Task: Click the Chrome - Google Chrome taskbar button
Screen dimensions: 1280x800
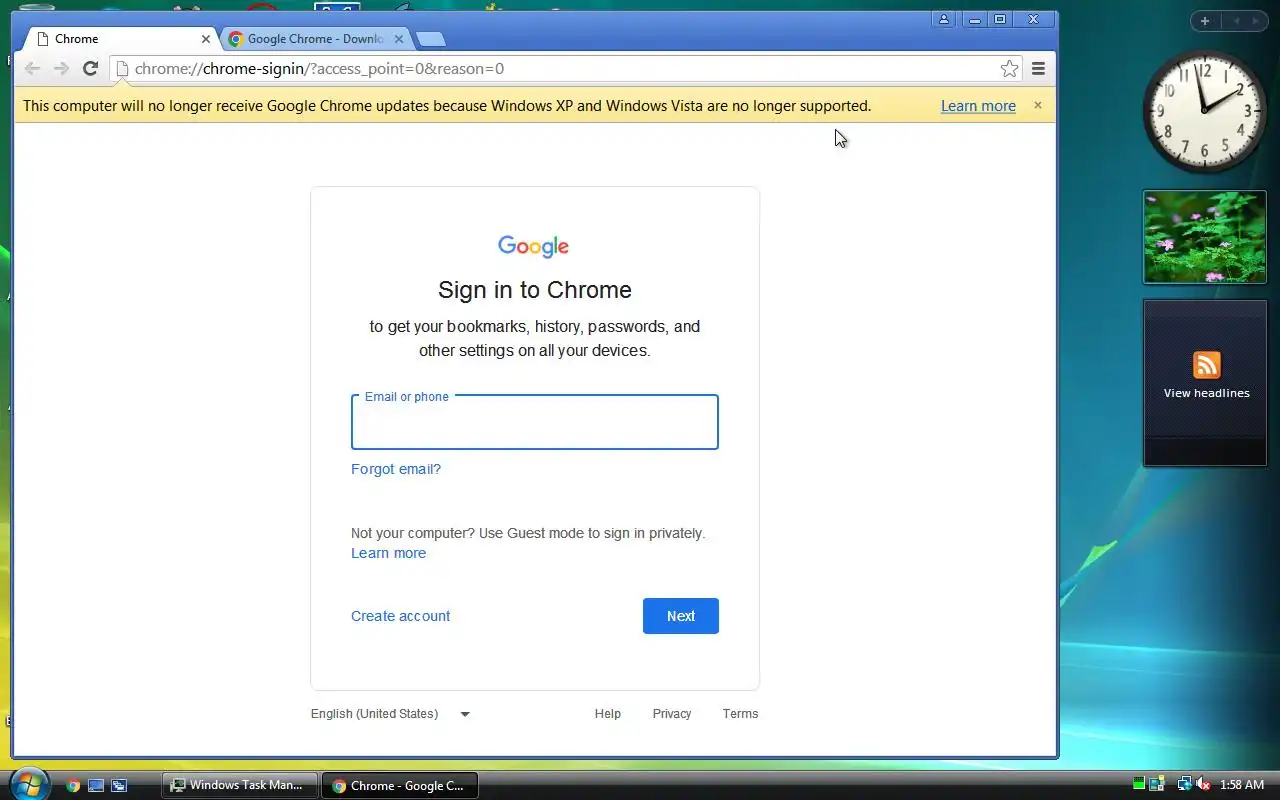Action: [400, 786]
